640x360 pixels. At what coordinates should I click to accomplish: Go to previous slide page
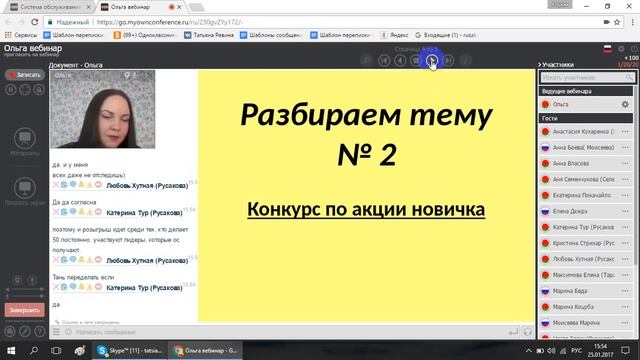[x=400, y=60]
